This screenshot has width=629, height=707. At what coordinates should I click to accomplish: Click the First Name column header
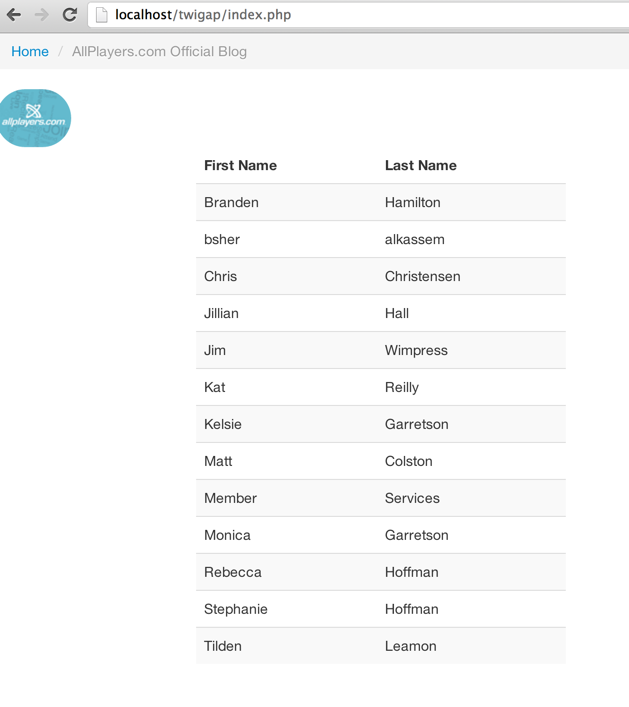point(240,165)
